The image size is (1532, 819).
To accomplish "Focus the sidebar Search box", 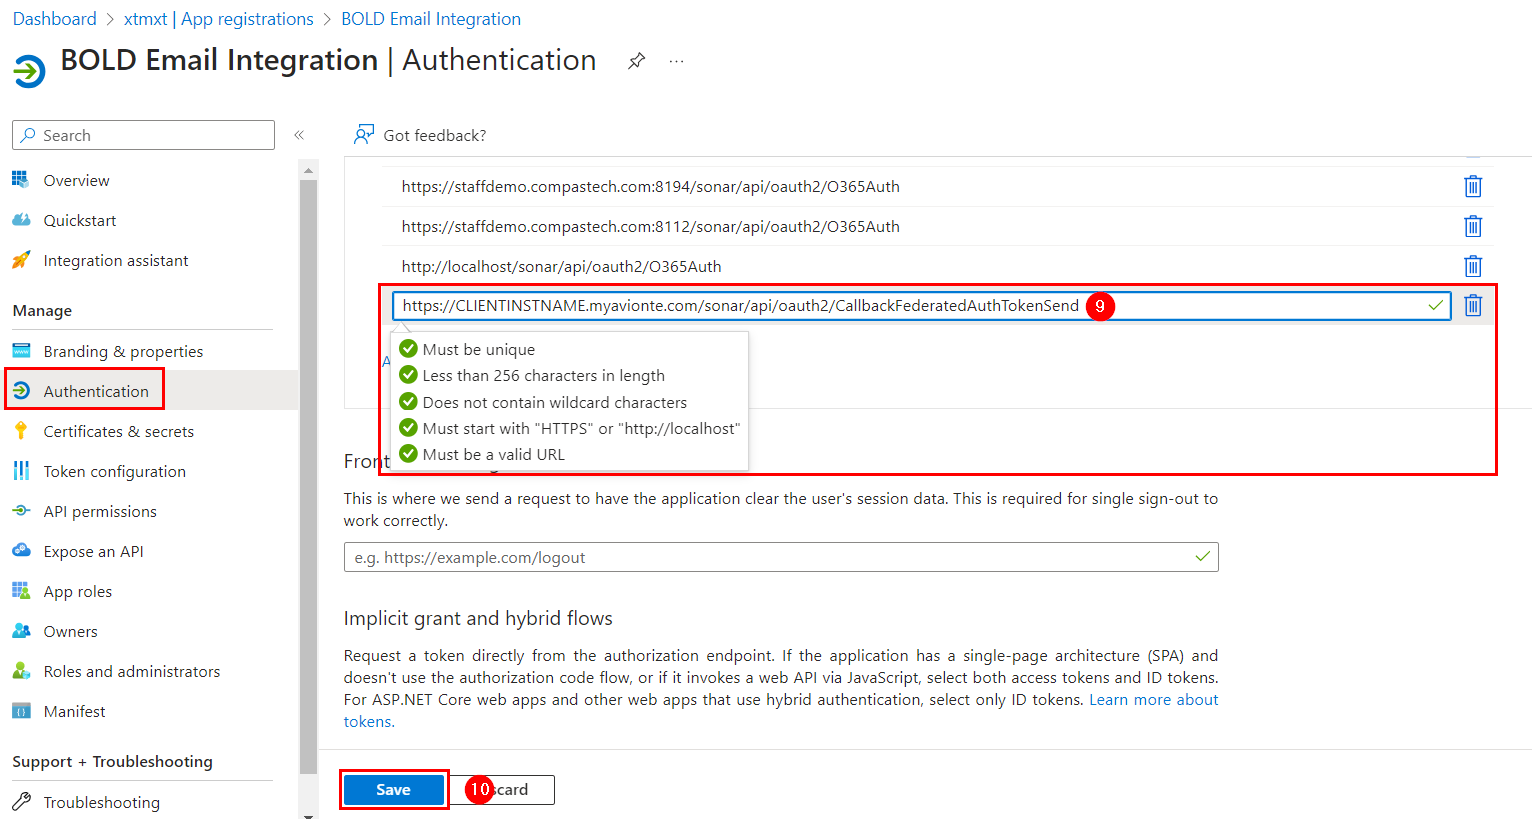I will (143, 135).
